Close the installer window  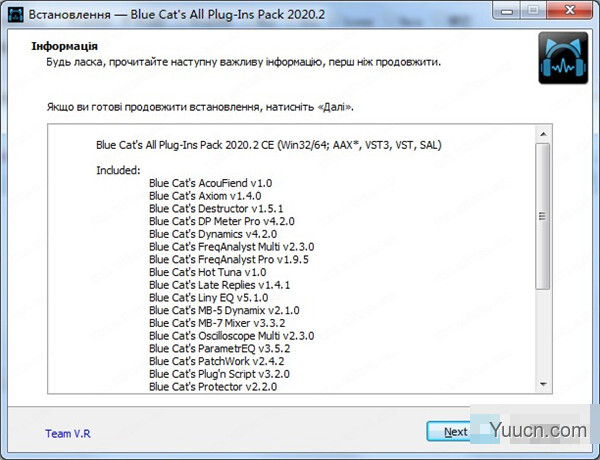coord(570,11)
